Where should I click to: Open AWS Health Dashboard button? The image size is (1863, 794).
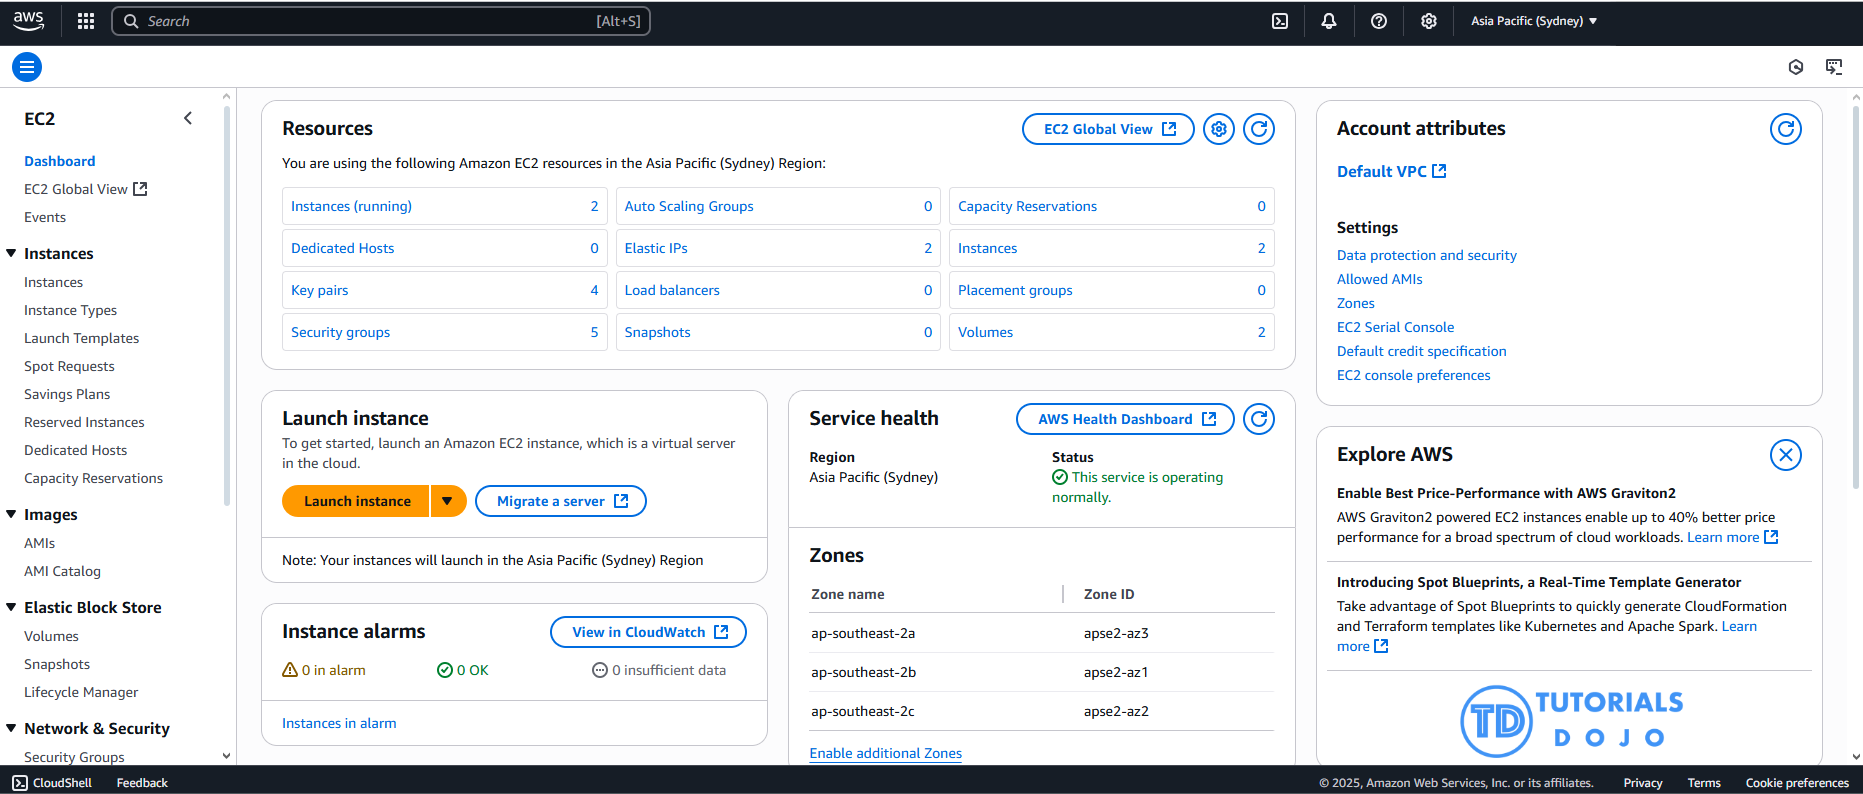1125,419
